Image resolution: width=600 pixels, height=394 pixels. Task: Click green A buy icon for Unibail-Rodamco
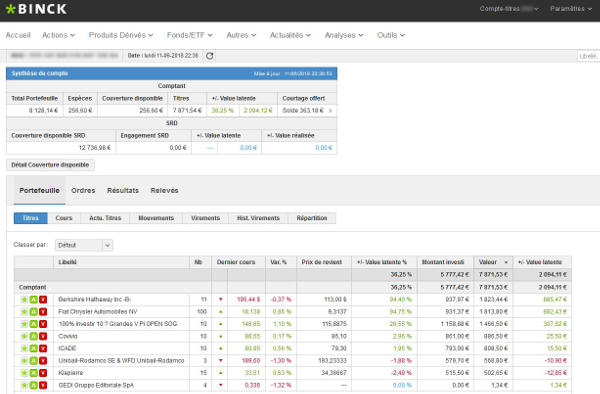point(34,361)
